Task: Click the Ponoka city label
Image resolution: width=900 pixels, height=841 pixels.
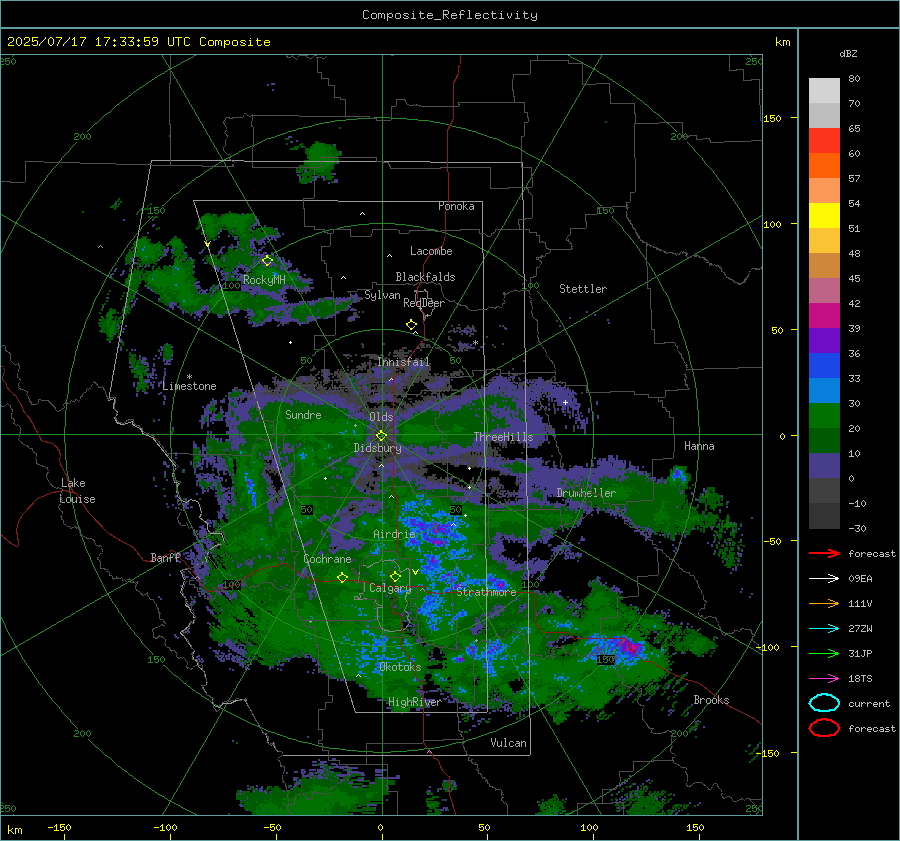Action: click(456, 206)
